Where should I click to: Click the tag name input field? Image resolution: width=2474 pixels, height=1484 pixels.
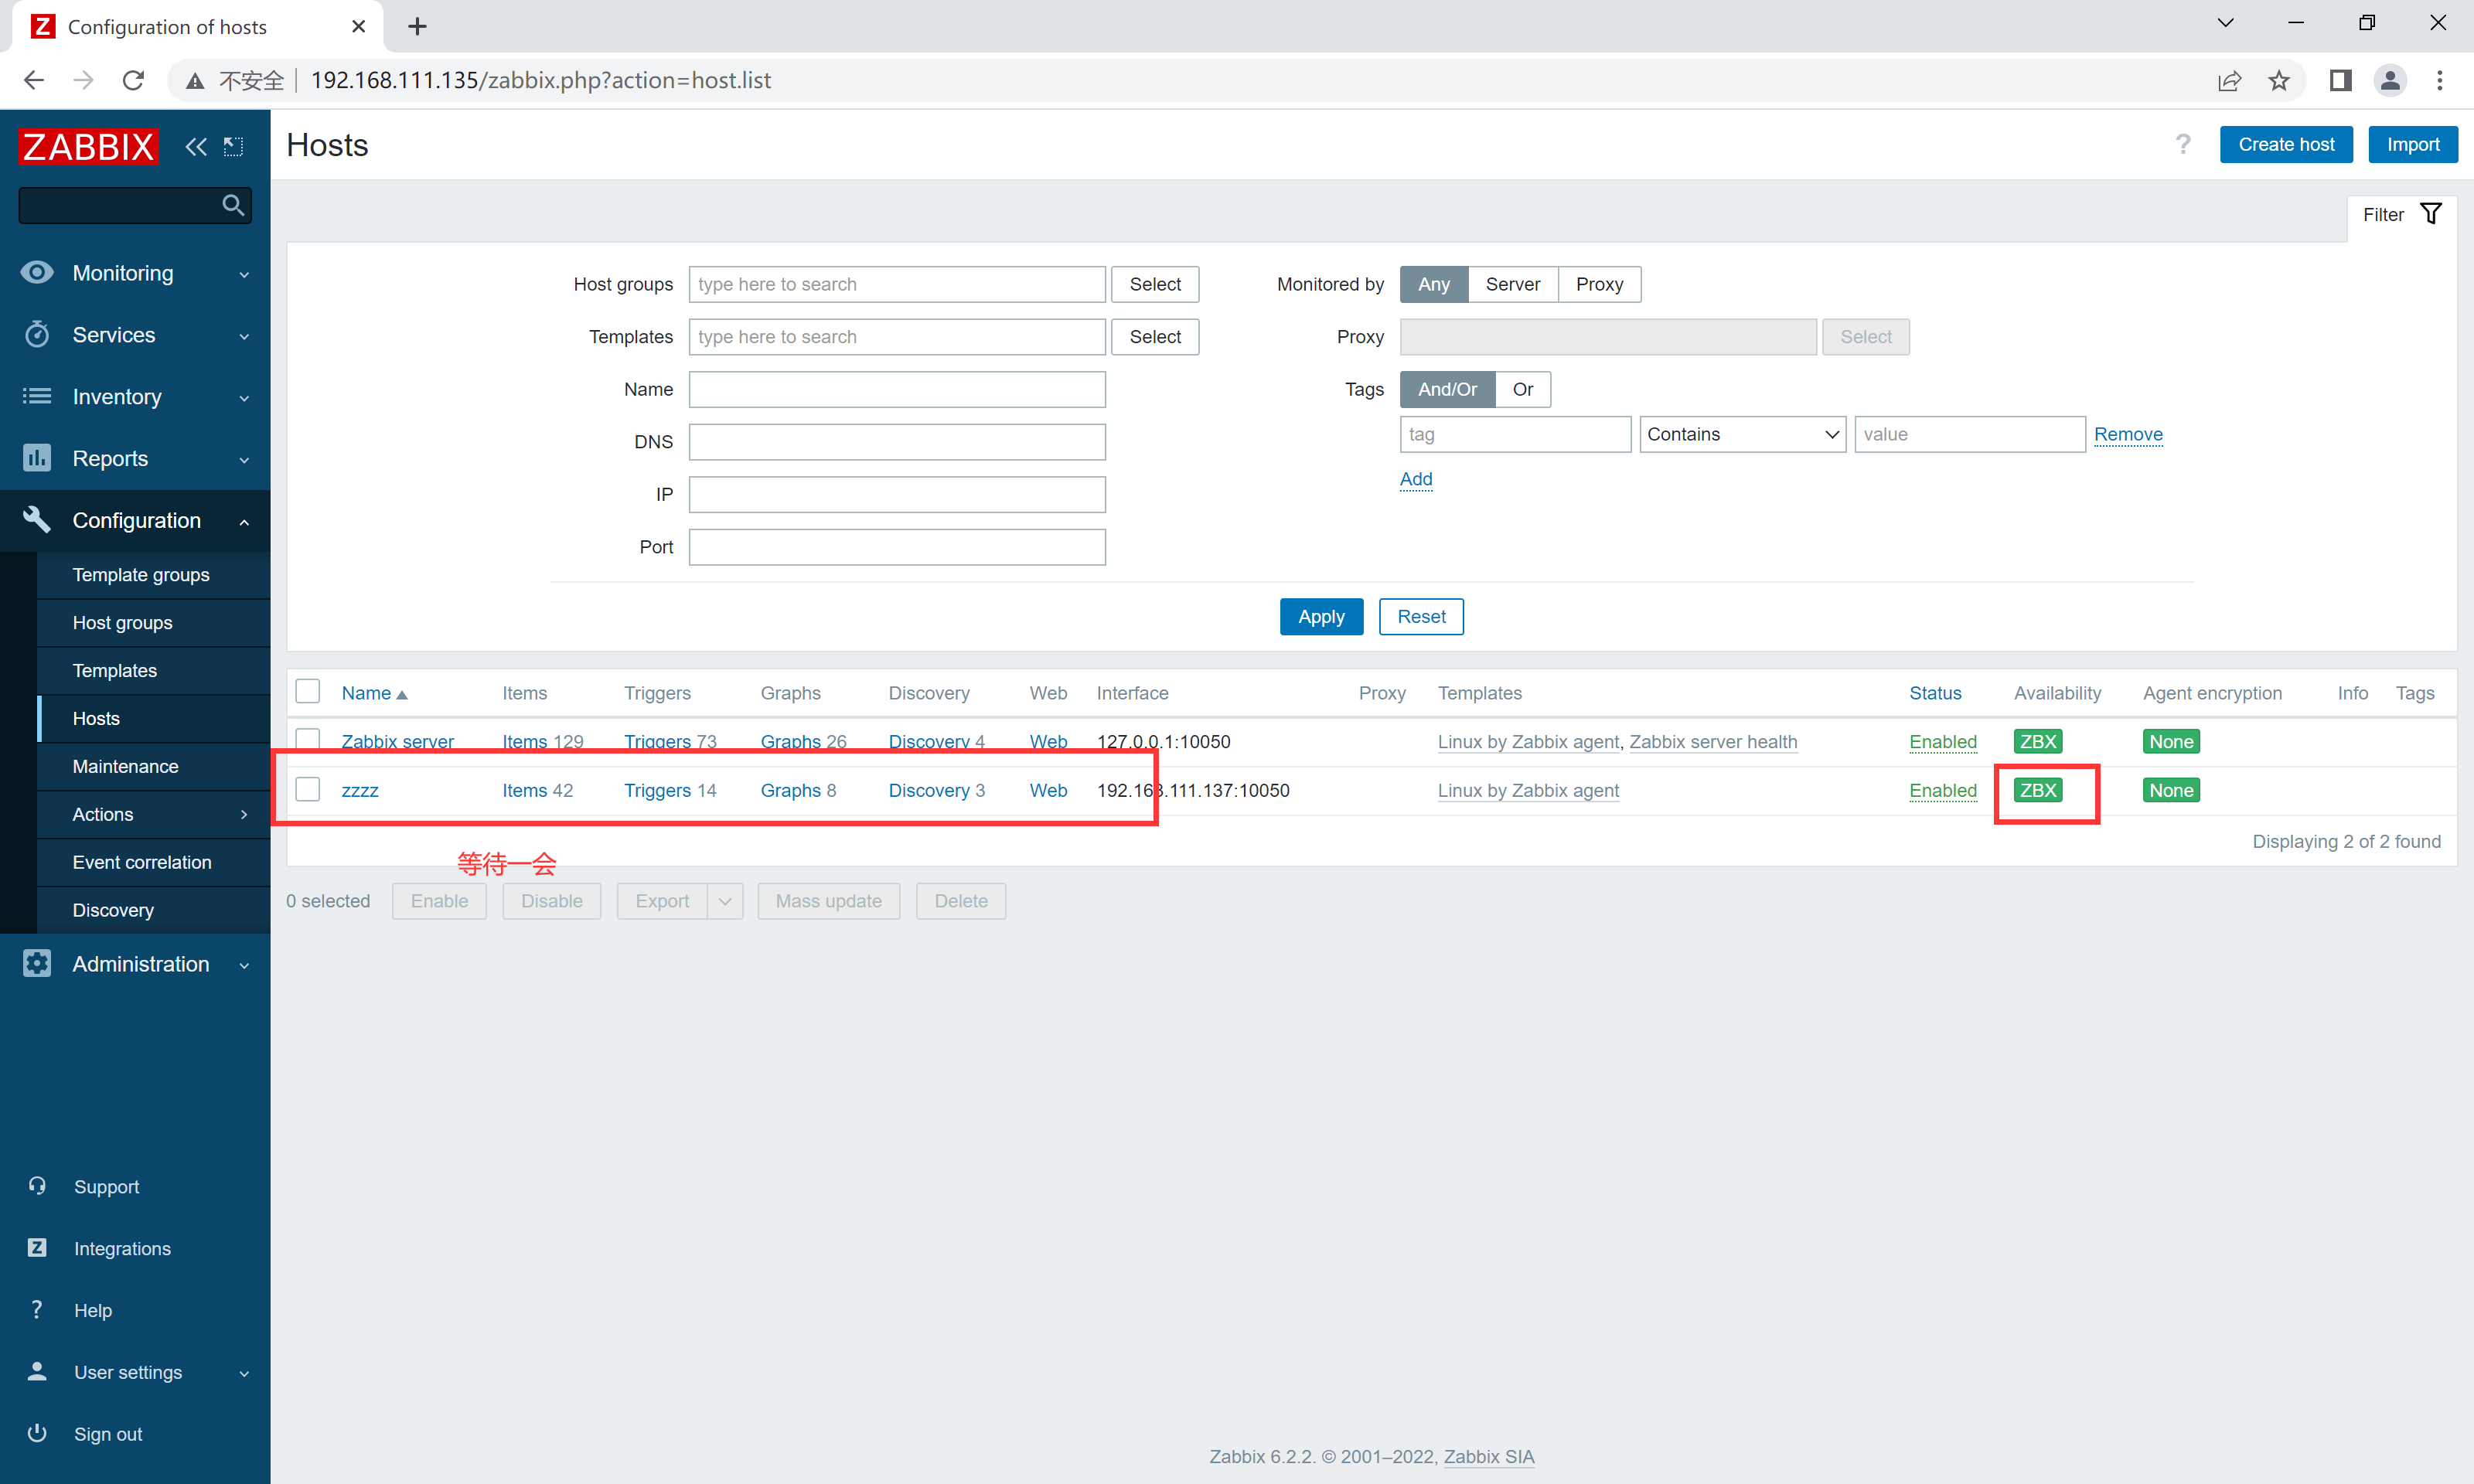(1515, 434)
